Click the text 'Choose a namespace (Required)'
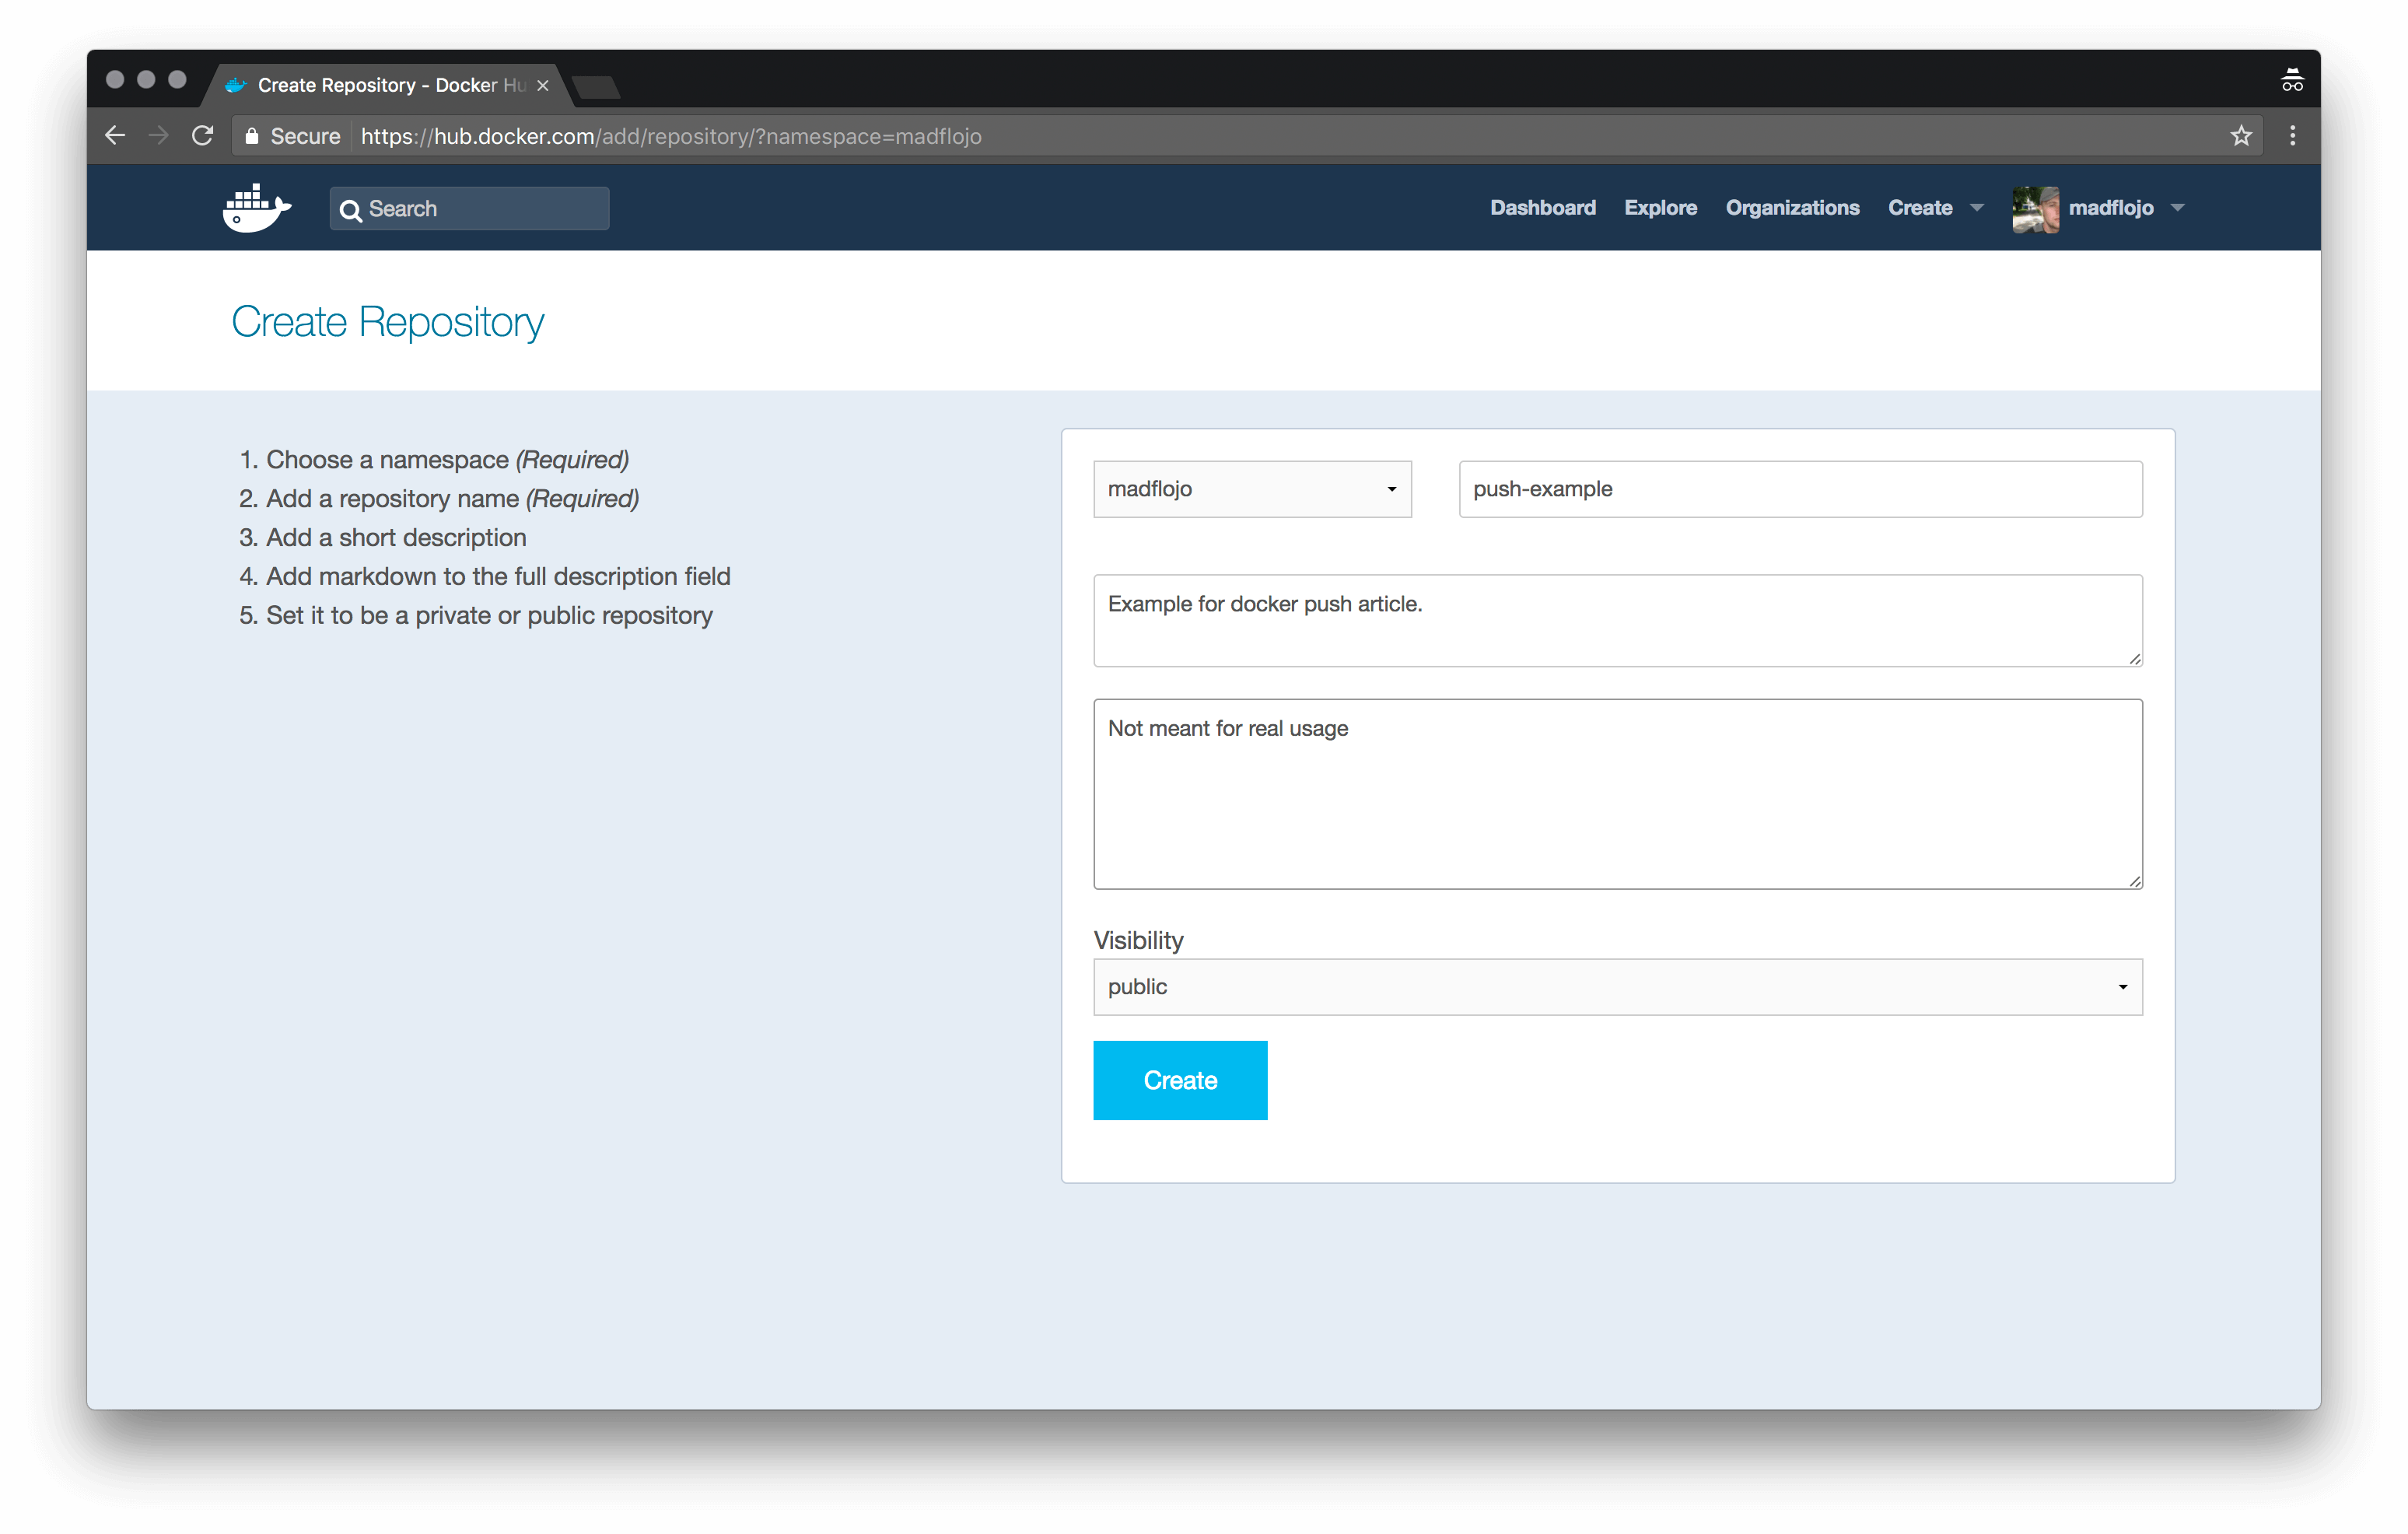Image resolution: width=2408 pixels, height=1534 pixels. click(447, 460)
